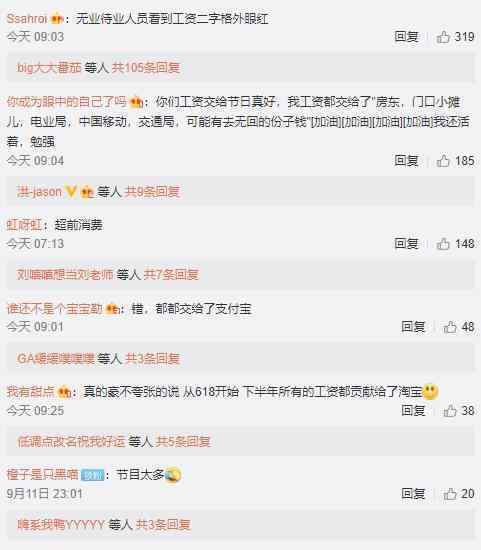The image size is (481, 550).
Task: Reply to Ssahroi's comment via 回复
Action: click(406, 36)
